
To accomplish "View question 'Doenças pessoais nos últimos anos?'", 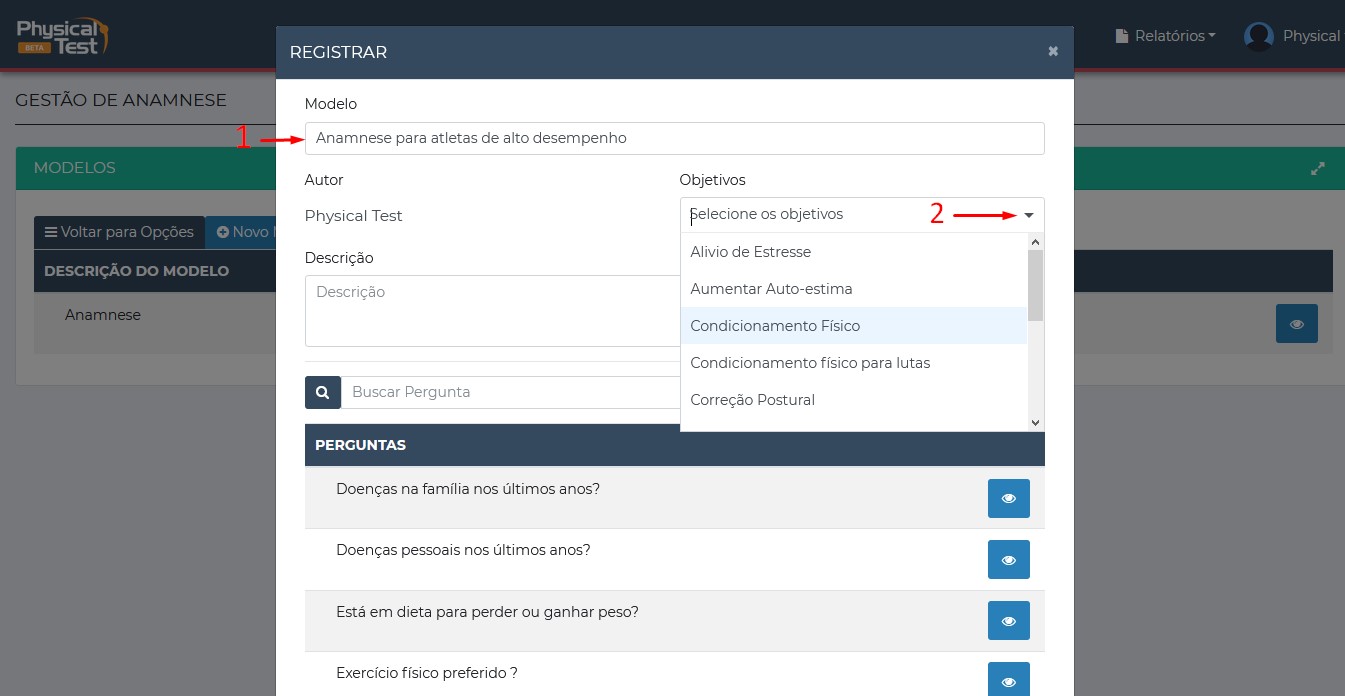I will click(1008, 560).
